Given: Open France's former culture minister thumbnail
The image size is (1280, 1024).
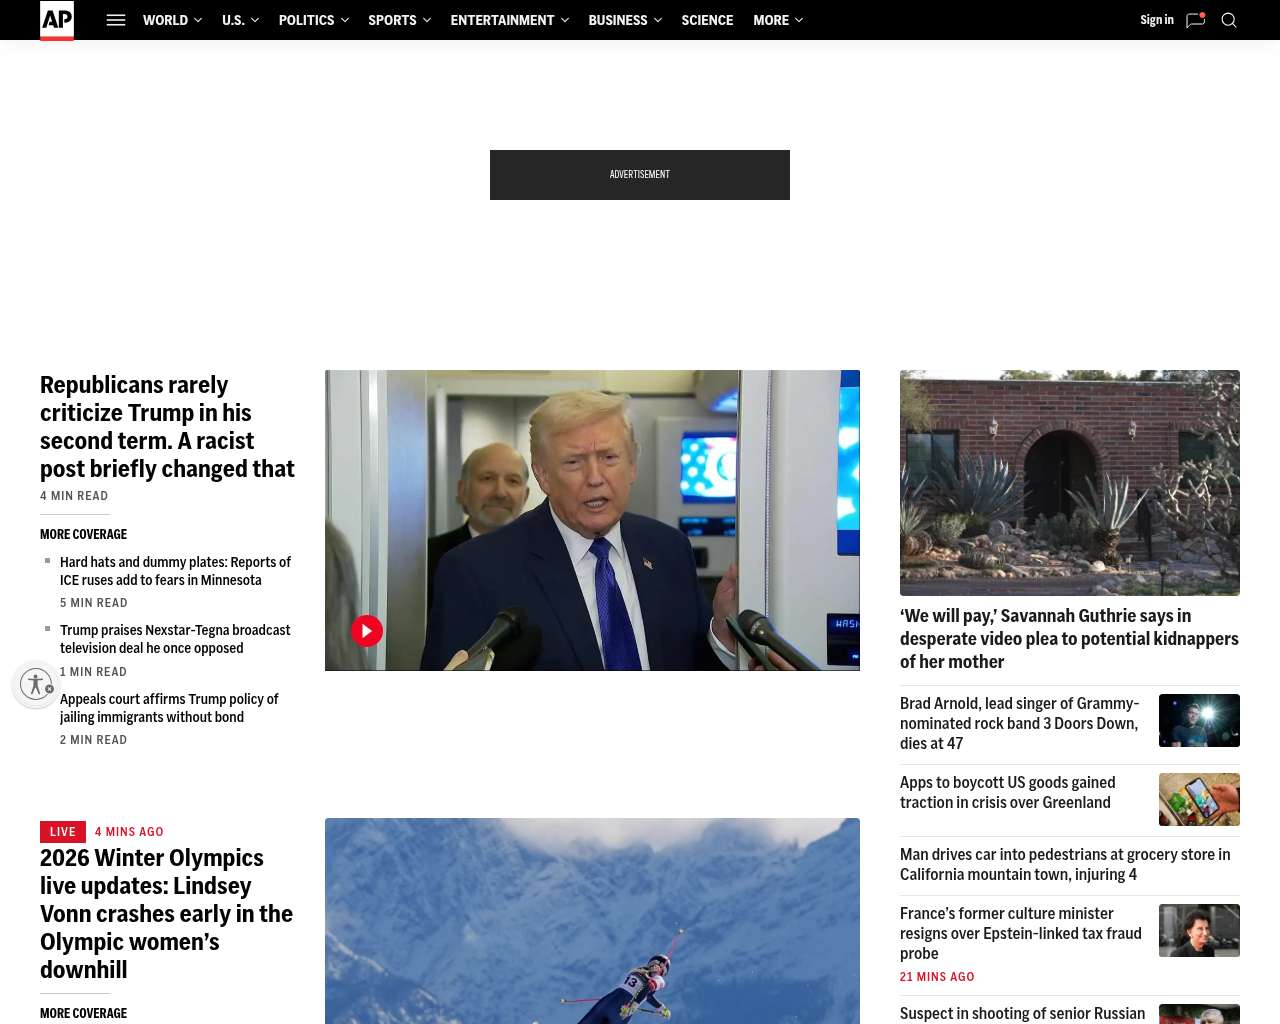Looking at the screenshot, I should pos(1199,930).
